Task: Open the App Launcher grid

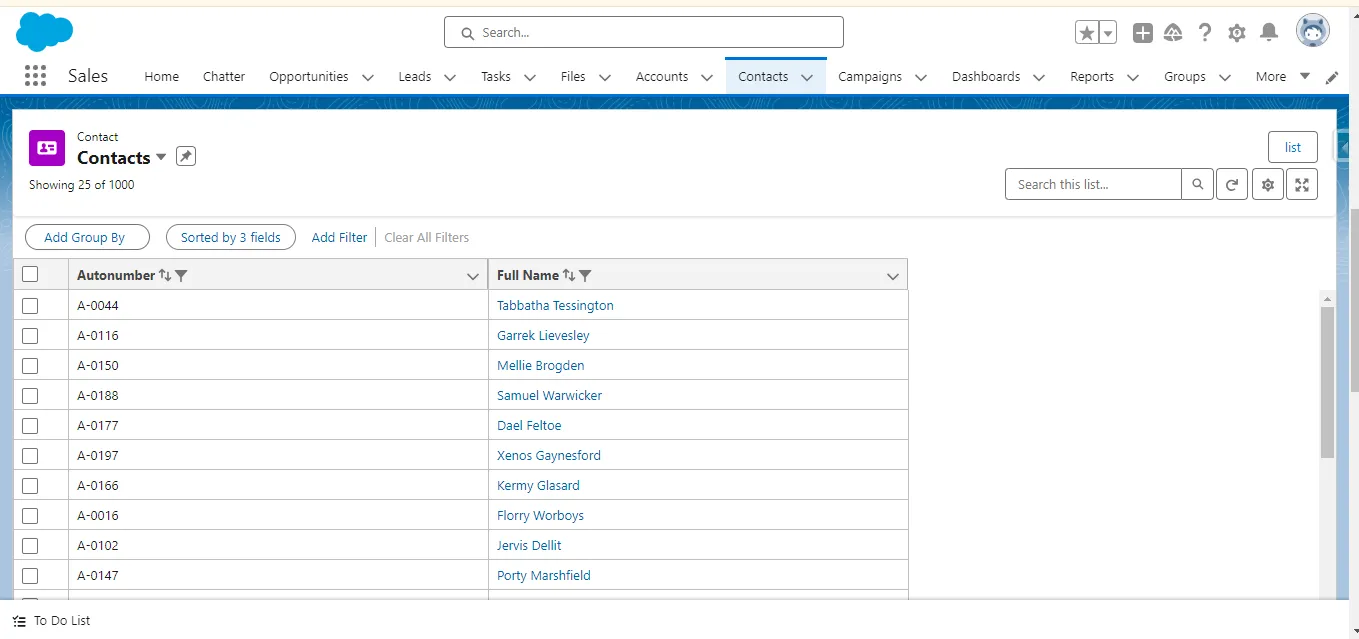Action: [35, 76]
